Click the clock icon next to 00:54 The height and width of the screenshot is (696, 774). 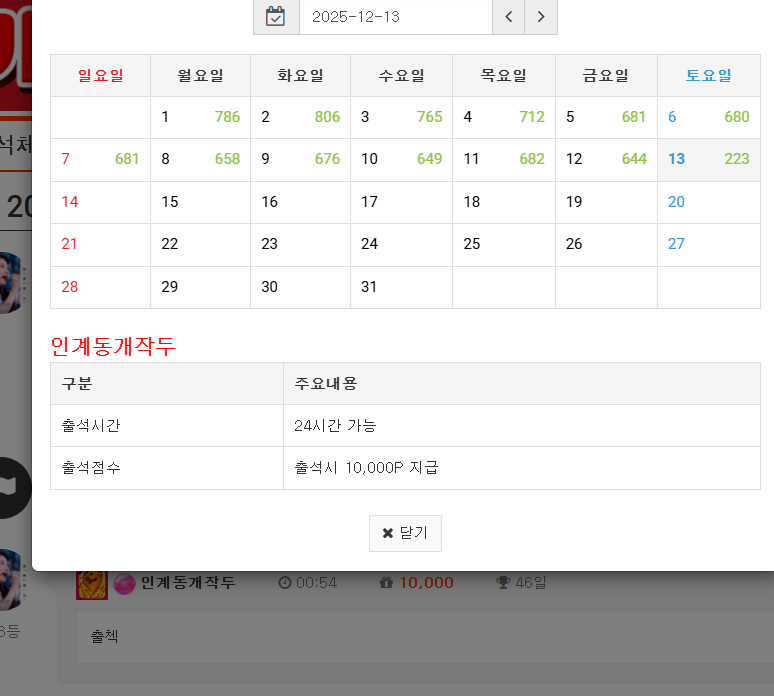pos(285,583)
